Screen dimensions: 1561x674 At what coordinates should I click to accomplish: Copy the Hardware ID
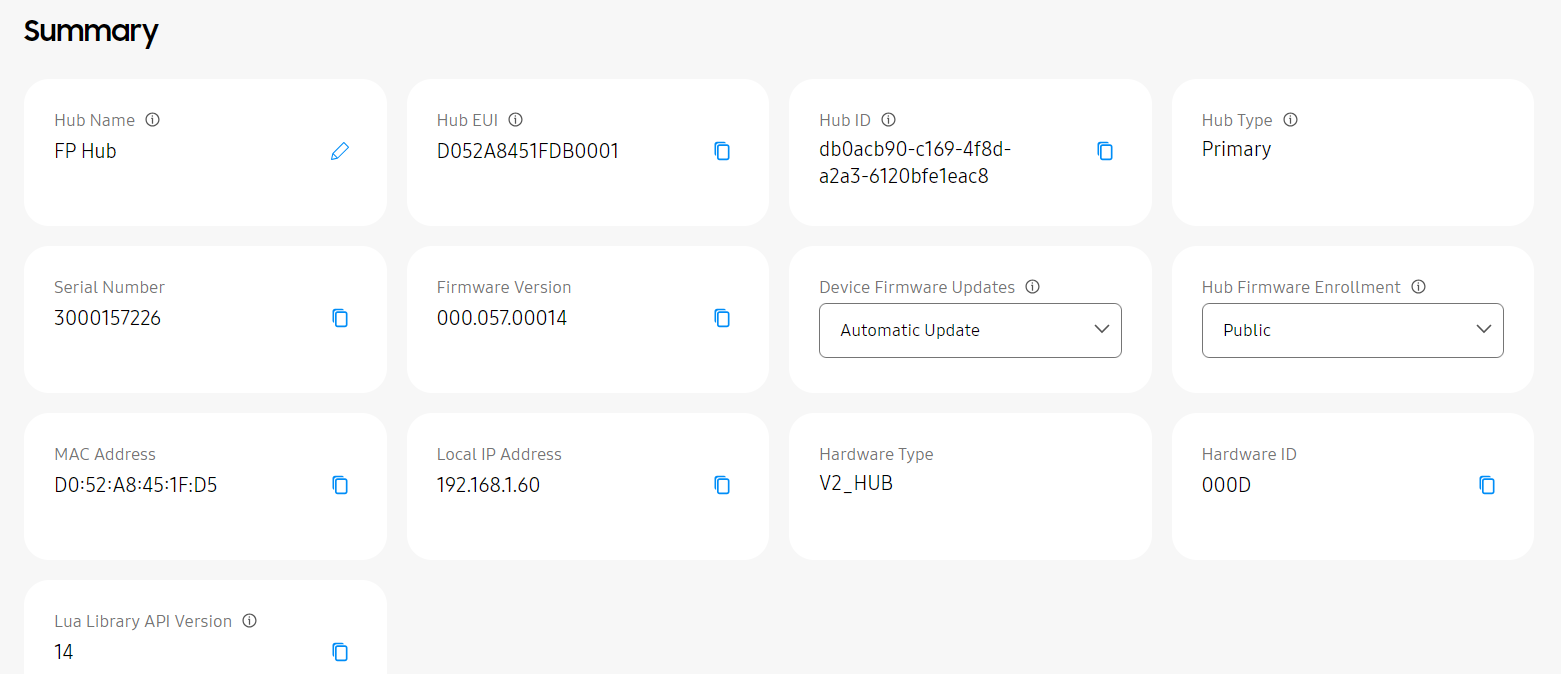point(1487,485)
